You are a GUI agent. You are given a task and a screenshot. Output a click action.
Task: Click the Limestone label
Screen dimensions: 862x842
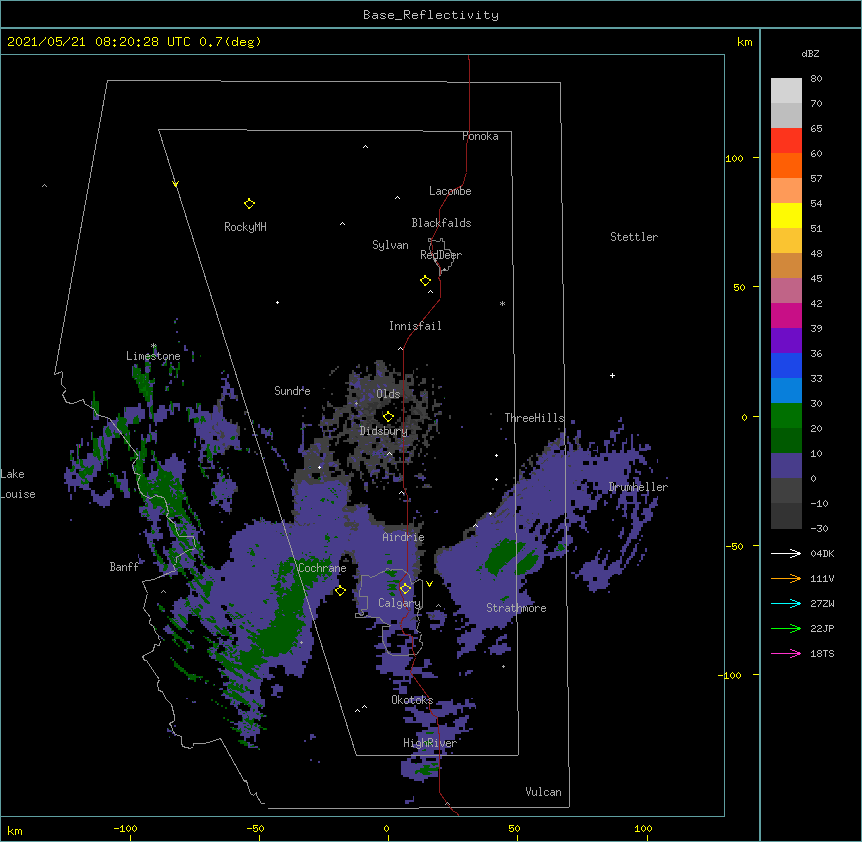pos(153,356)
